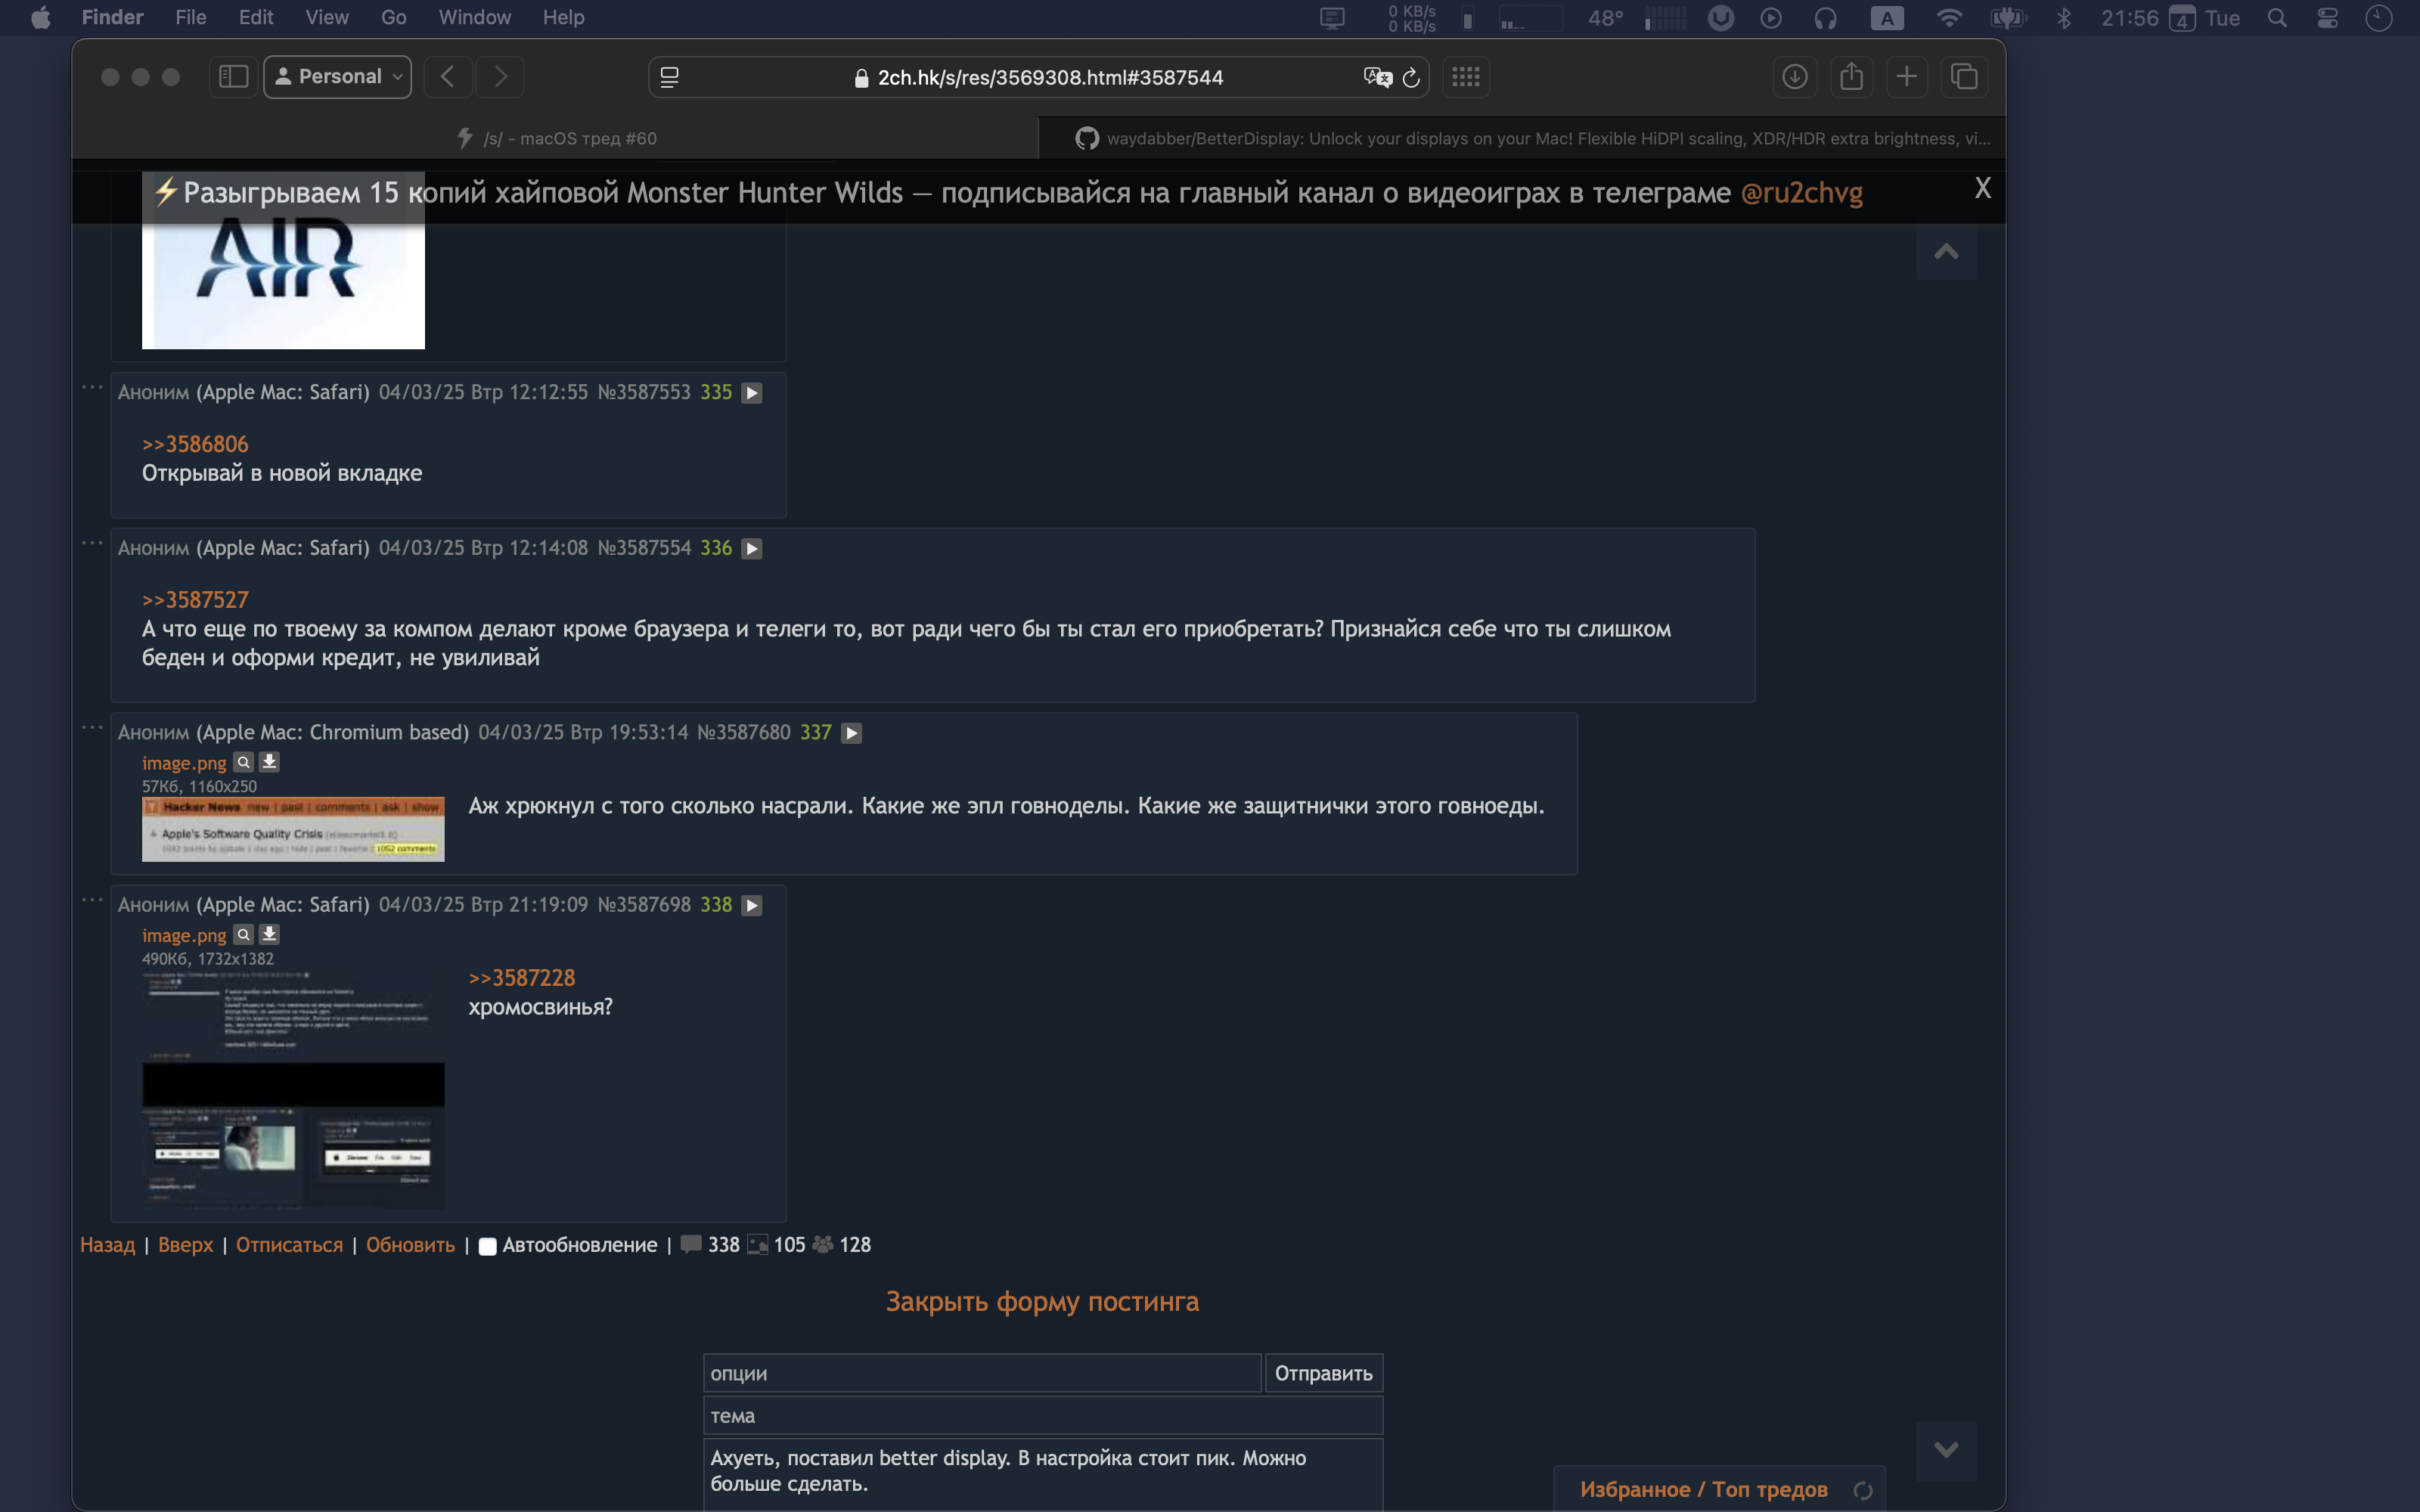Open the Personal profile dropdown
Viewport: 2420px width, 1512px height.
pos(338,77)
